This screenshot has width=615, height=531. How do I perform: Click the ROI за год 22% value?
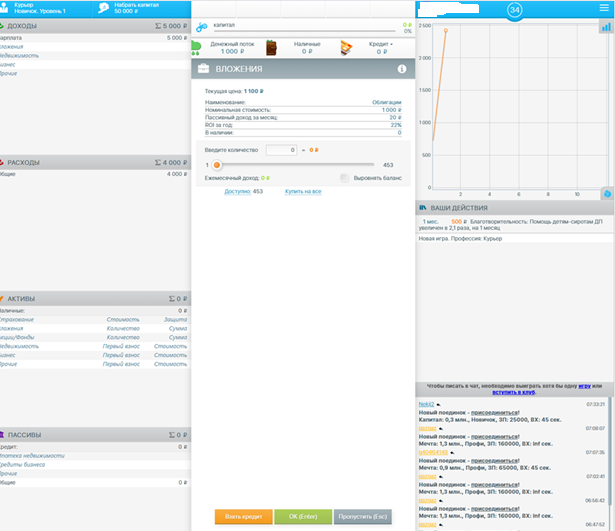pos(396,125)
